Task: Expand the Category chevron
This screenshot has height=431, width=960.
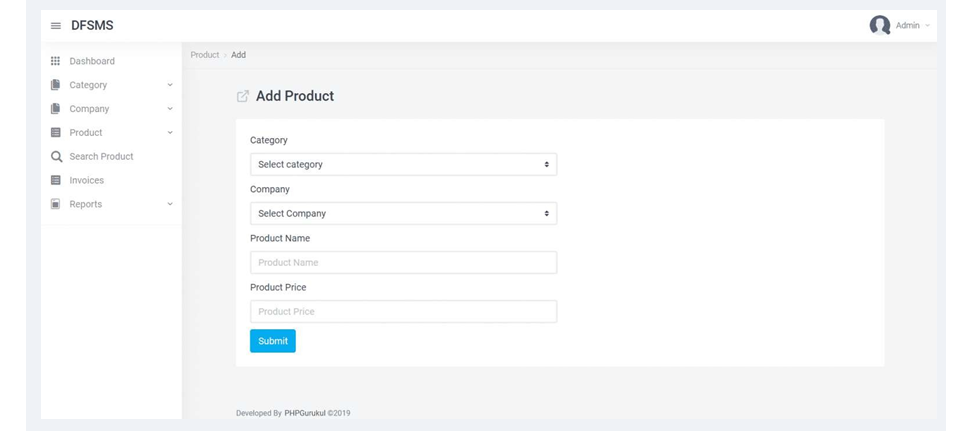Action: pyautogui.click(x=170, y=85)
